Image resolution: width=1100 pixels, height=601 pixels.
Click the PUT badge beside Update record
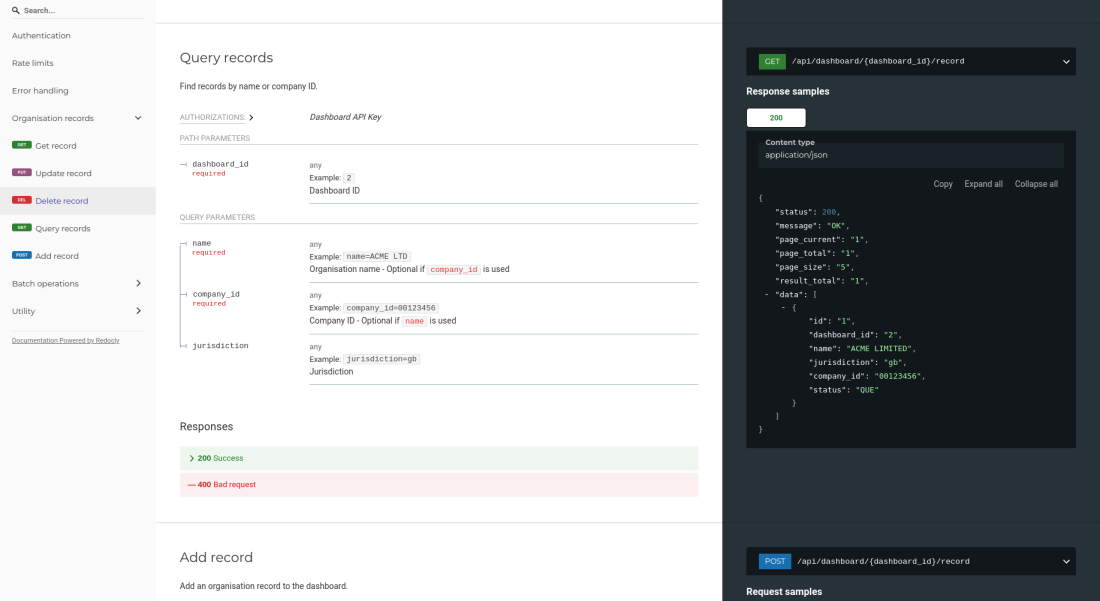tap(21, 173)
